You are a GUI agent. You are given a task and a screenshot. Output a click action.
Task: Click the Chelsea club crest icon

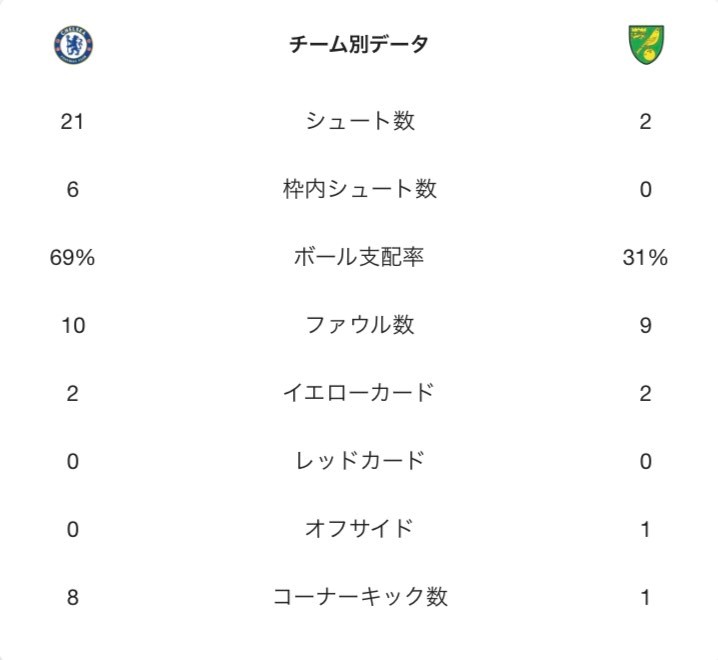click(73, 45)
